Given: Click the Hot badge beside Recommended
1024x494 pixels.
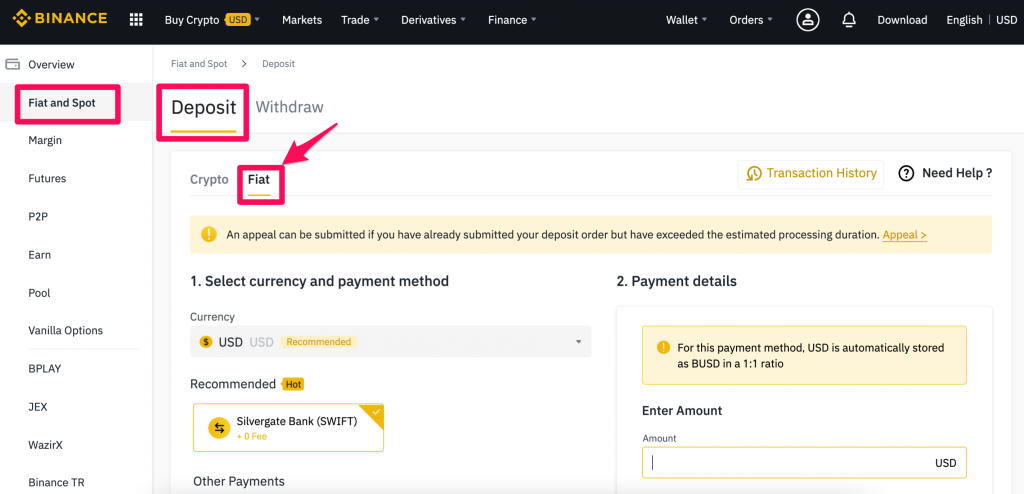Looking at the screenshot, I should point(293,384).
